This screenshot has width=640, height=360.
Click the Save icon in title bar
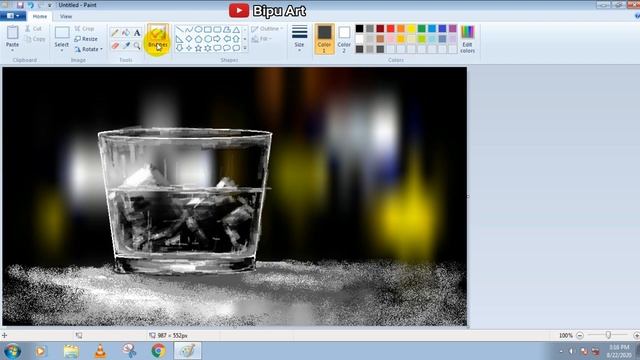pos(20,5)
